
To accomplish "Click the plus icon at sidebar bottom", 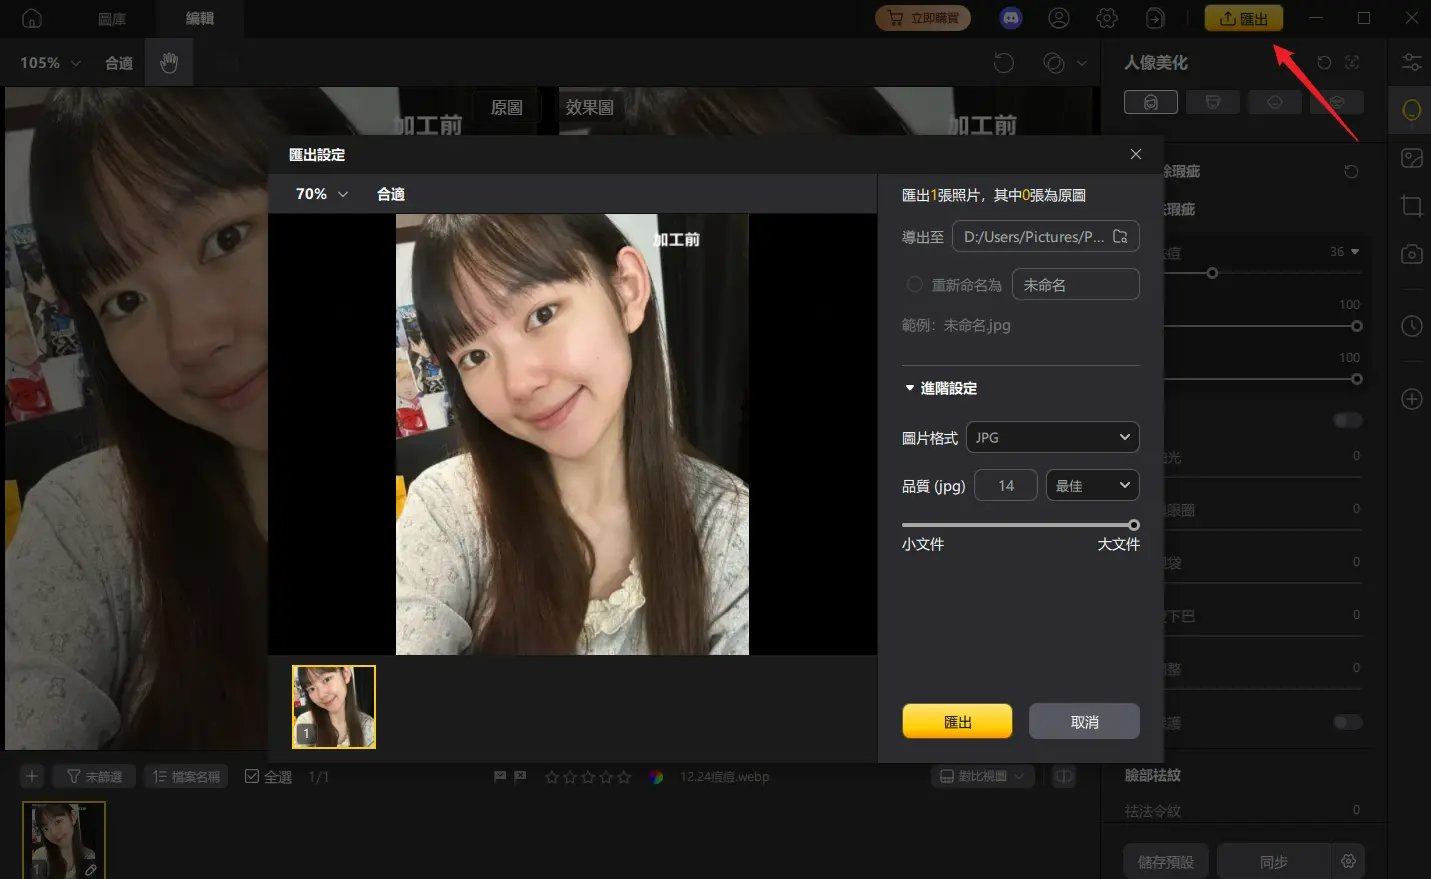I will tap(1411, 398).
